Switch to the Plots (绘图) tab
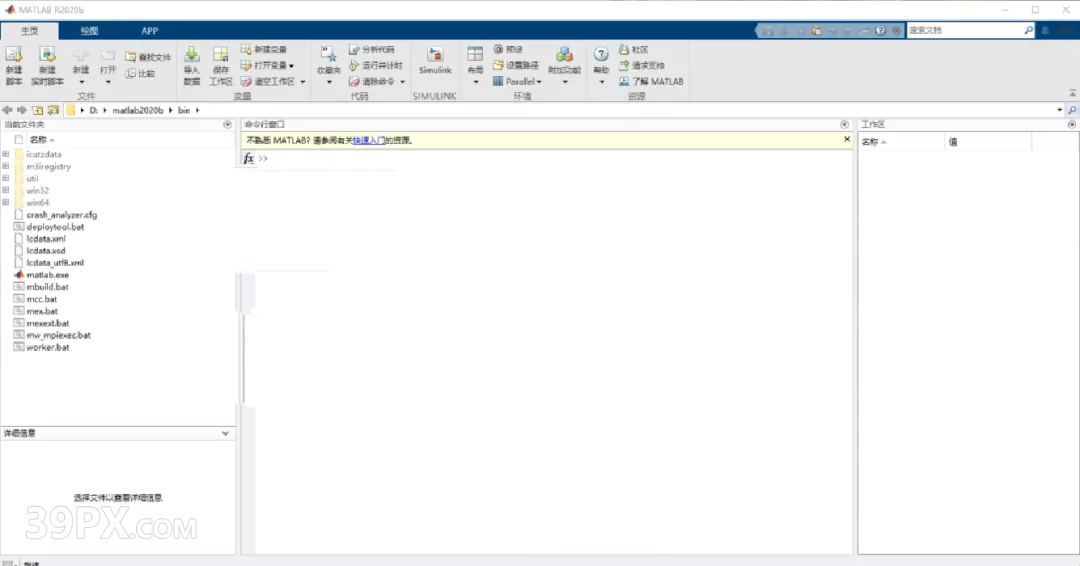Viewport: 1080px width, 566px height. tap(89, 31)
